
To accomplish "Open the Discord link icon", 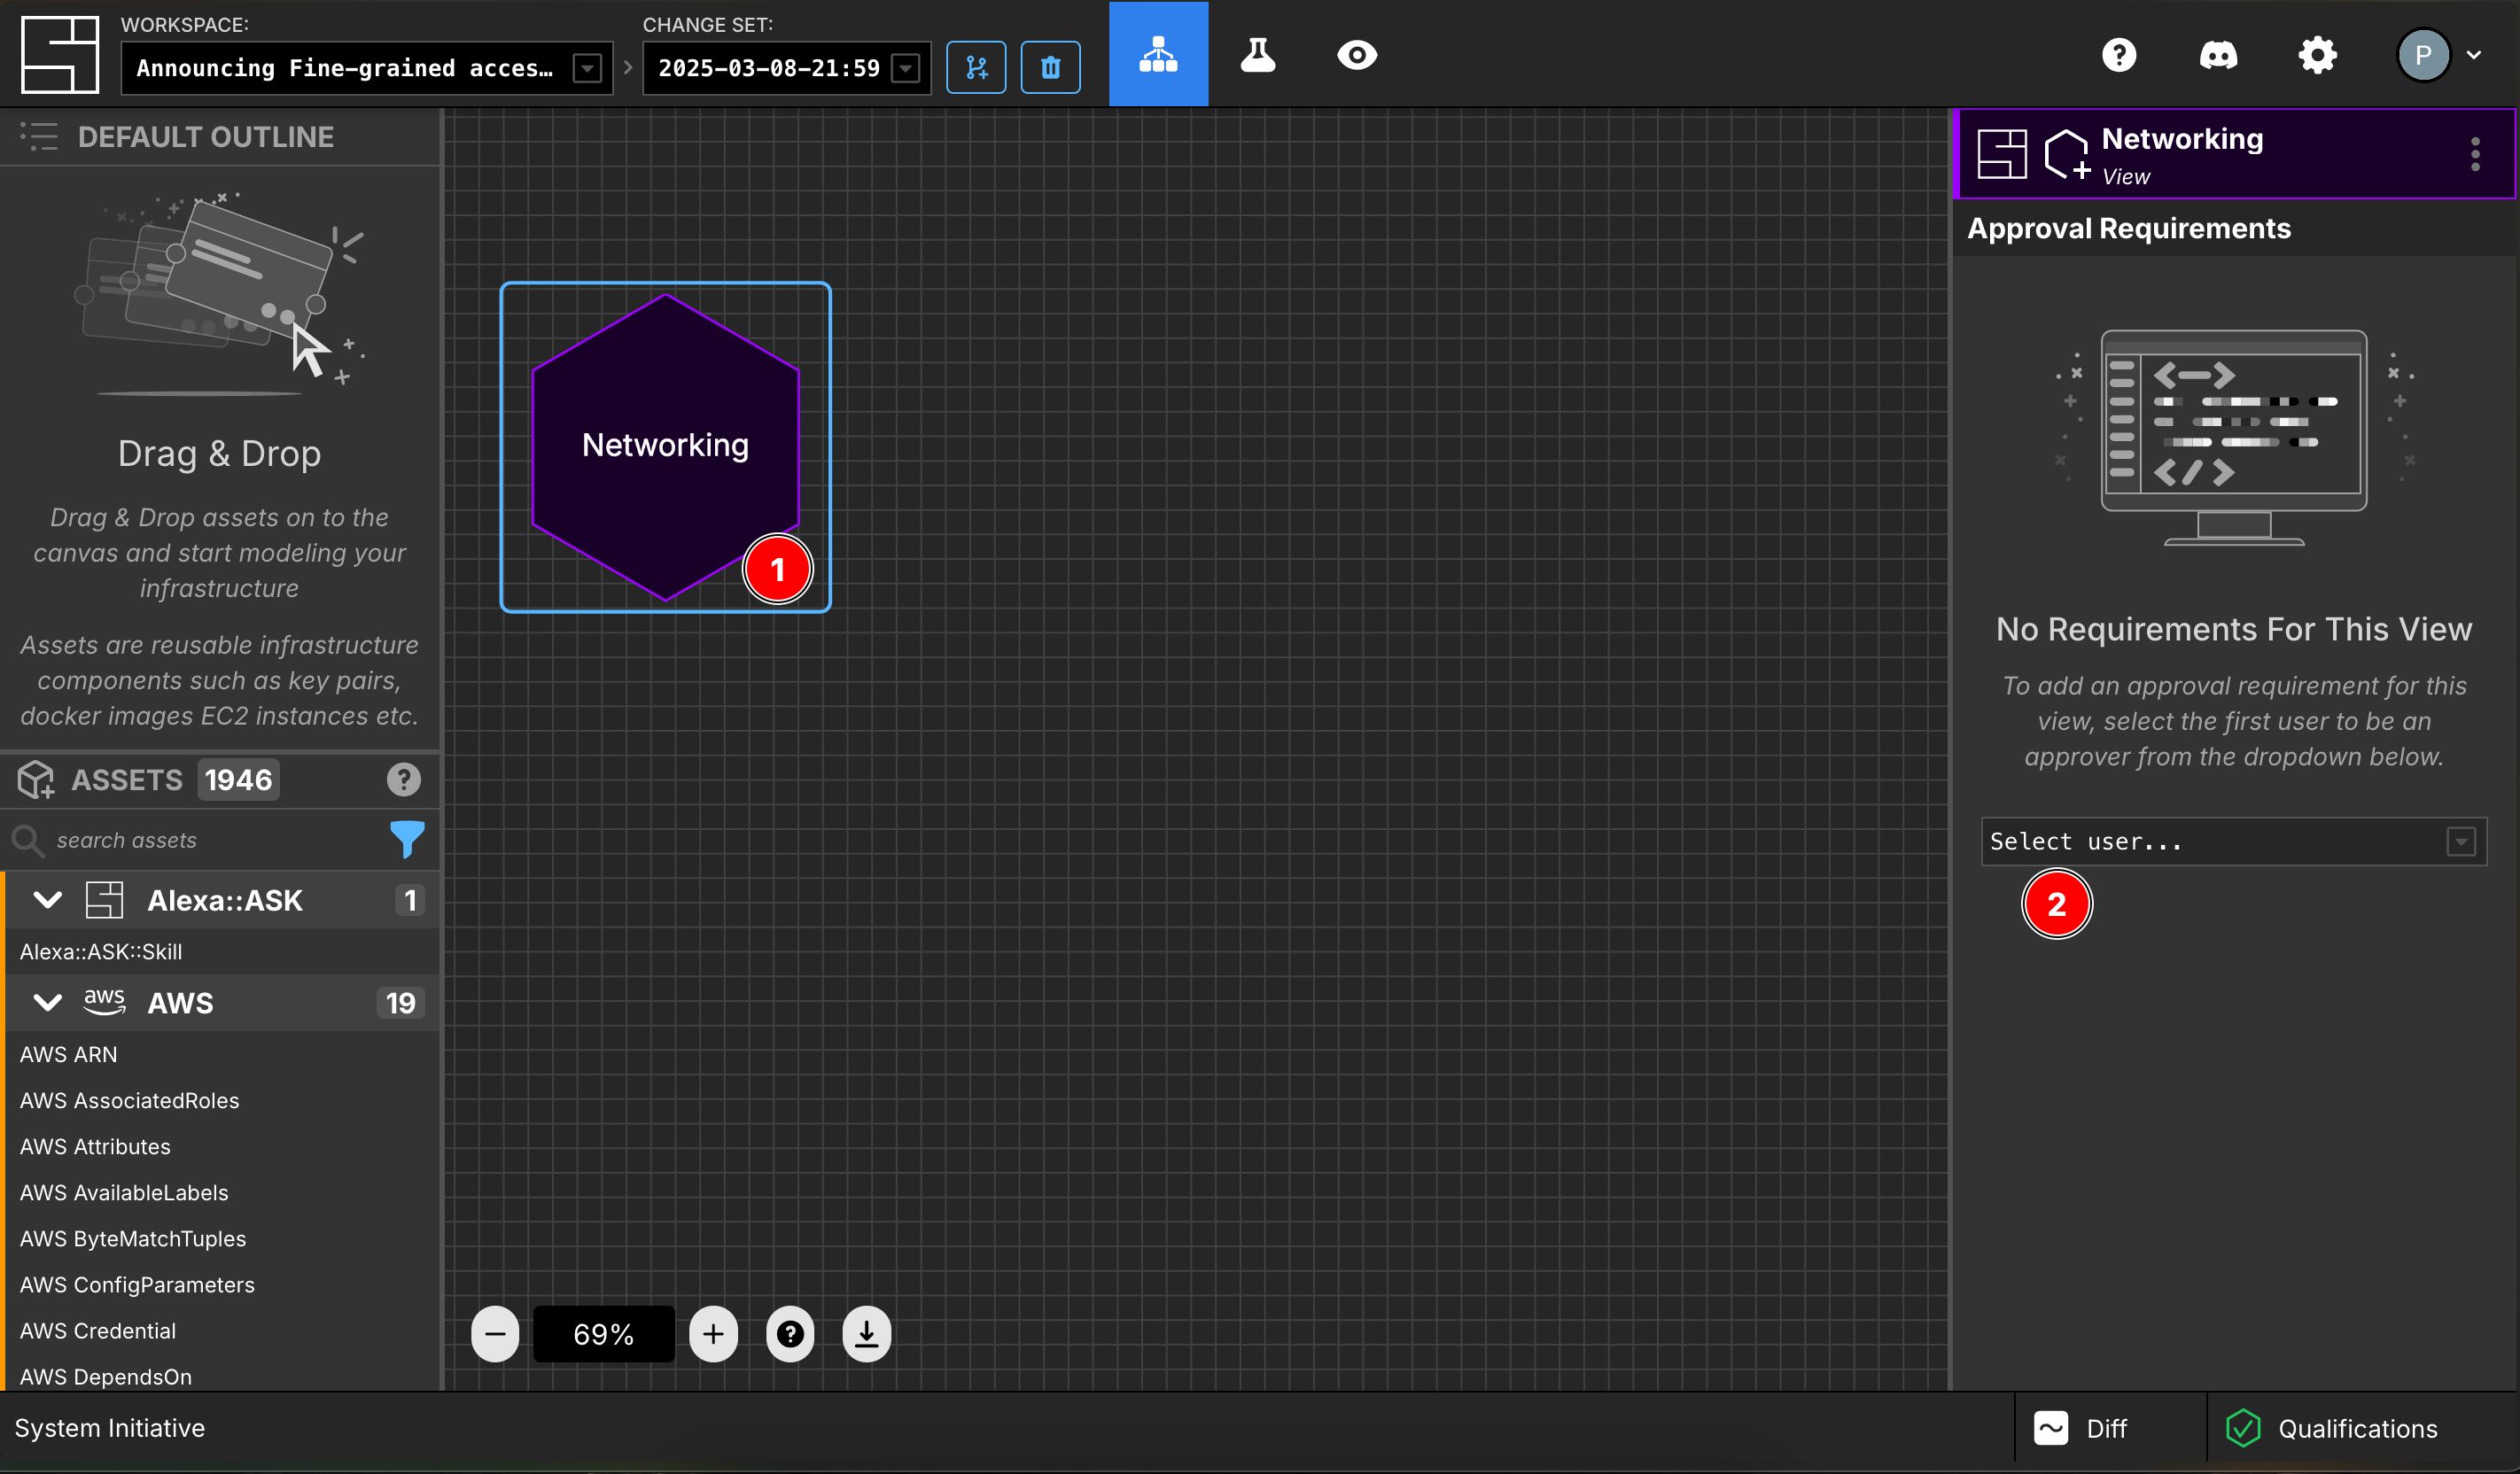I will (x=2218, y=55).
